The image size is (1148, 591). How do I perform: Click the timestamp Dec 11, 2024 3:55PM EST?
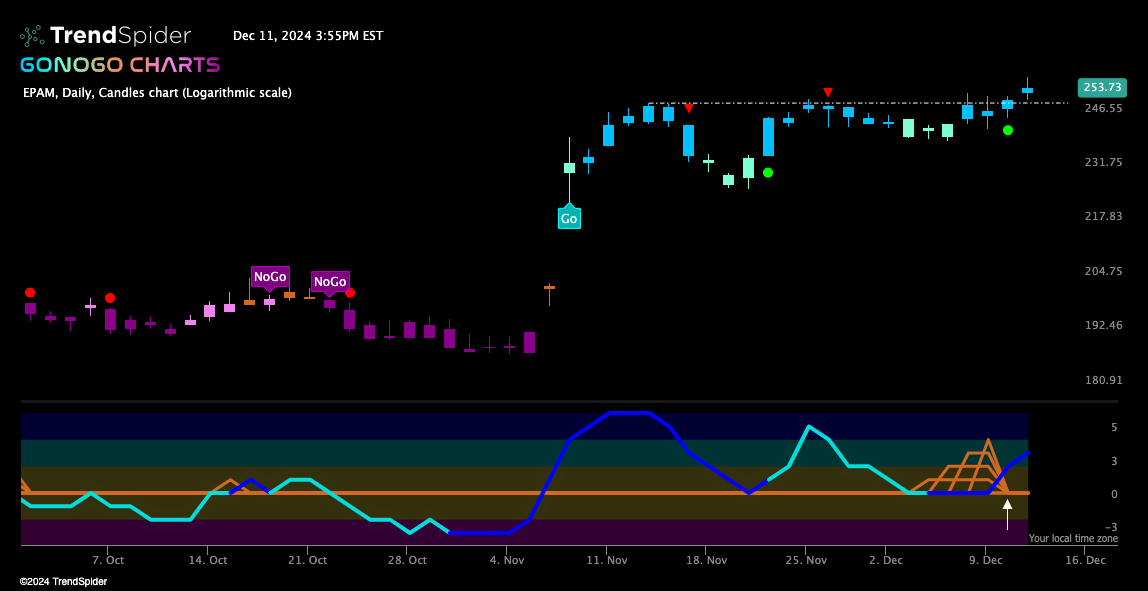[308, 35]
